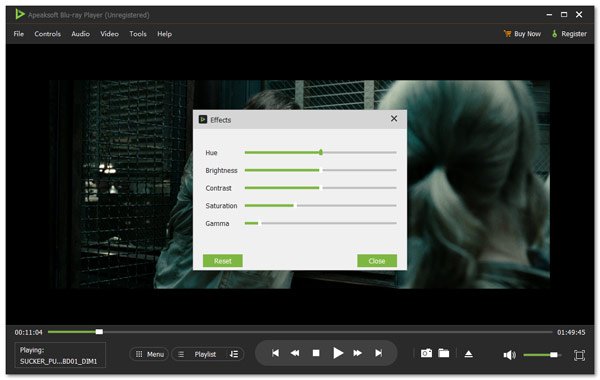Adjust the Saturation slider
Image resolution: width=600 pixels, height=380 pixels.
(321, 205)
